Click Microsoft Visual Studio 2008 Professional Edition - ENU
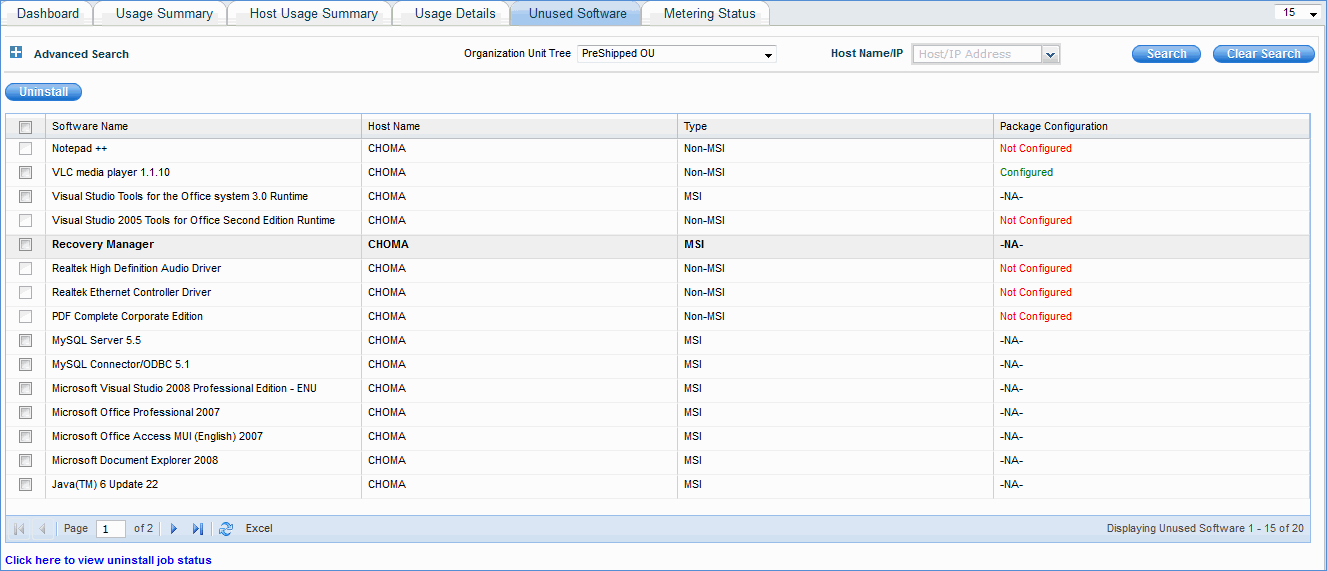The image size is (1327, 571). [x=184, y=388]
